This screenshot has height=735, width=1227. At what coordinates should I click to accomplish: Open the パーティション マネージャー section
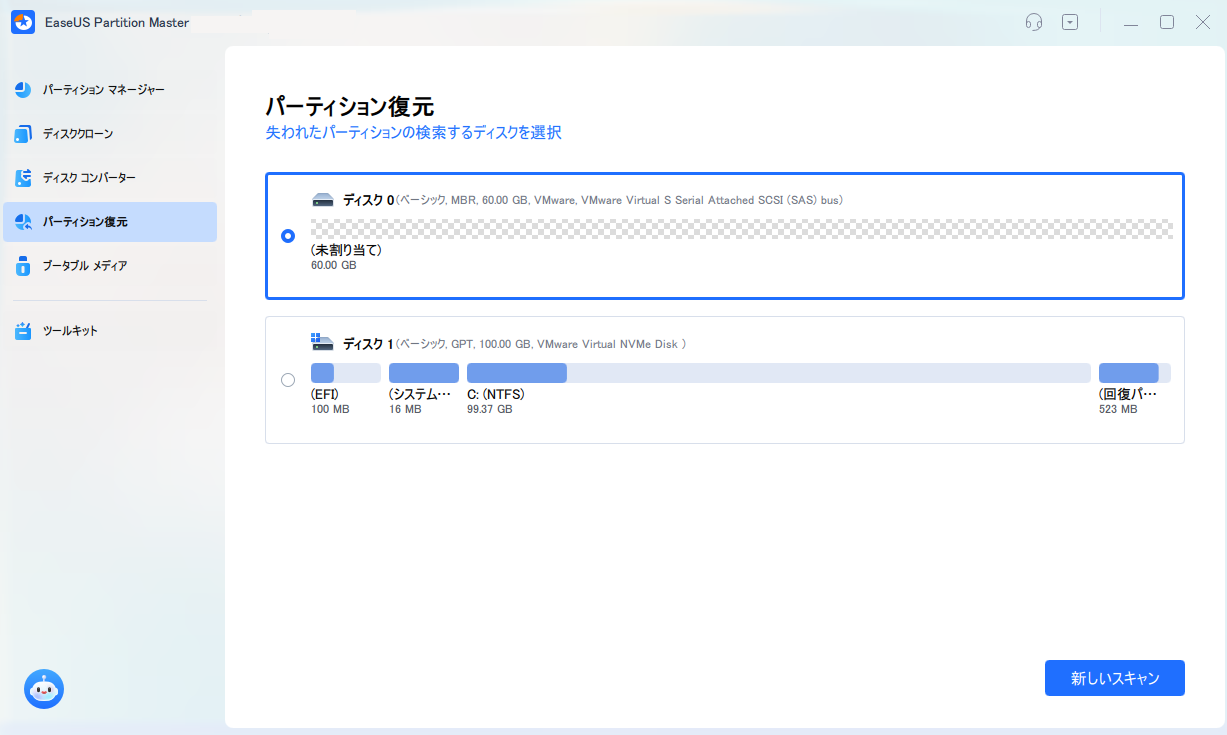click(x=98, y=89)
